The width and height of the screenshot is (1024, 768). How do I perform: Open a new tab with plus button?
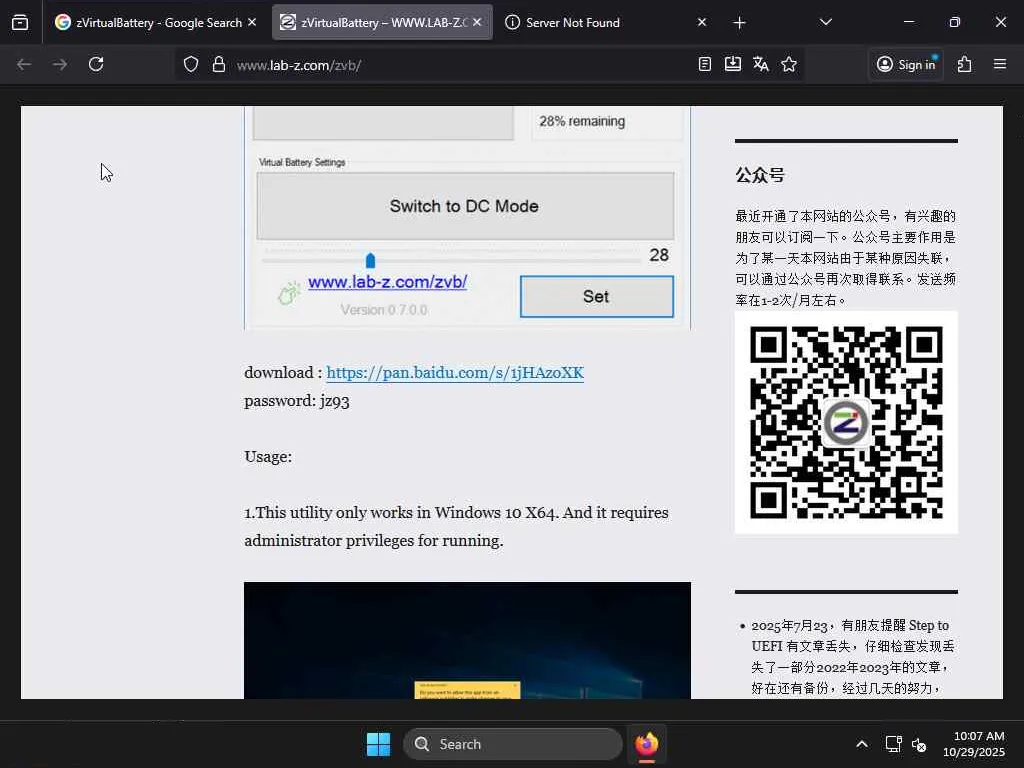point(739,23)
